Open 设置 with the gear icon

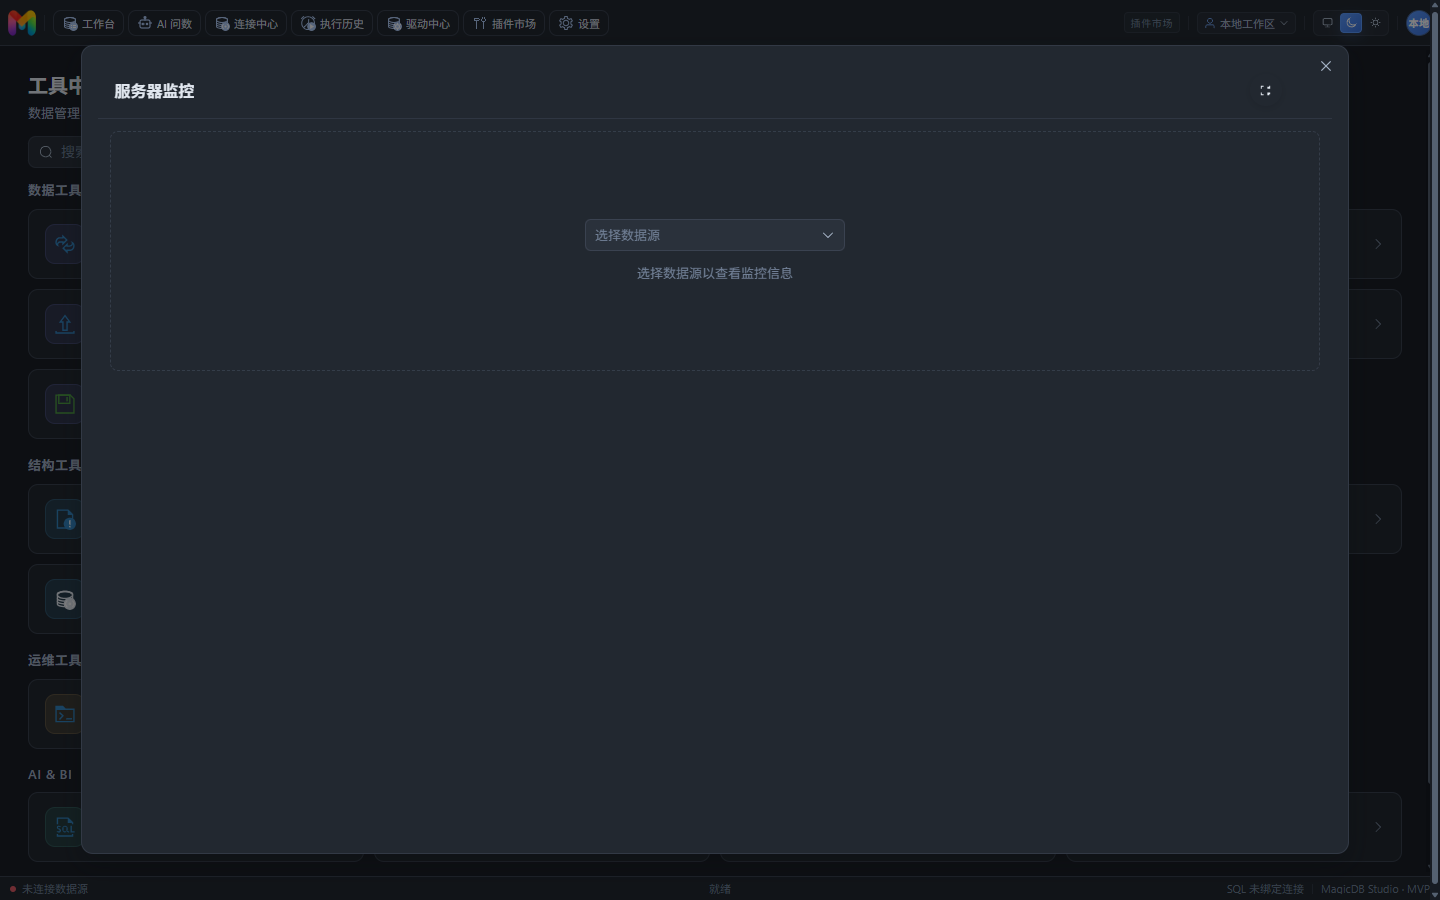579,23
